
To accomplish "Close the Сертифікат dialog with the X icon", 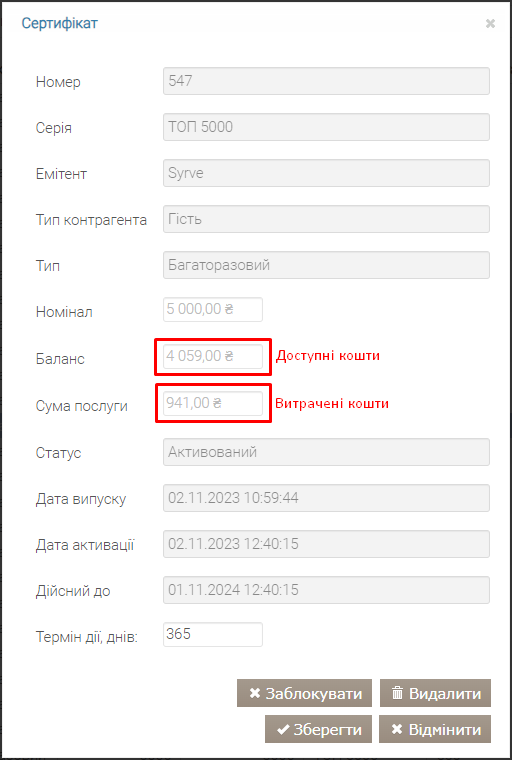I will click(x=490, y=24).
